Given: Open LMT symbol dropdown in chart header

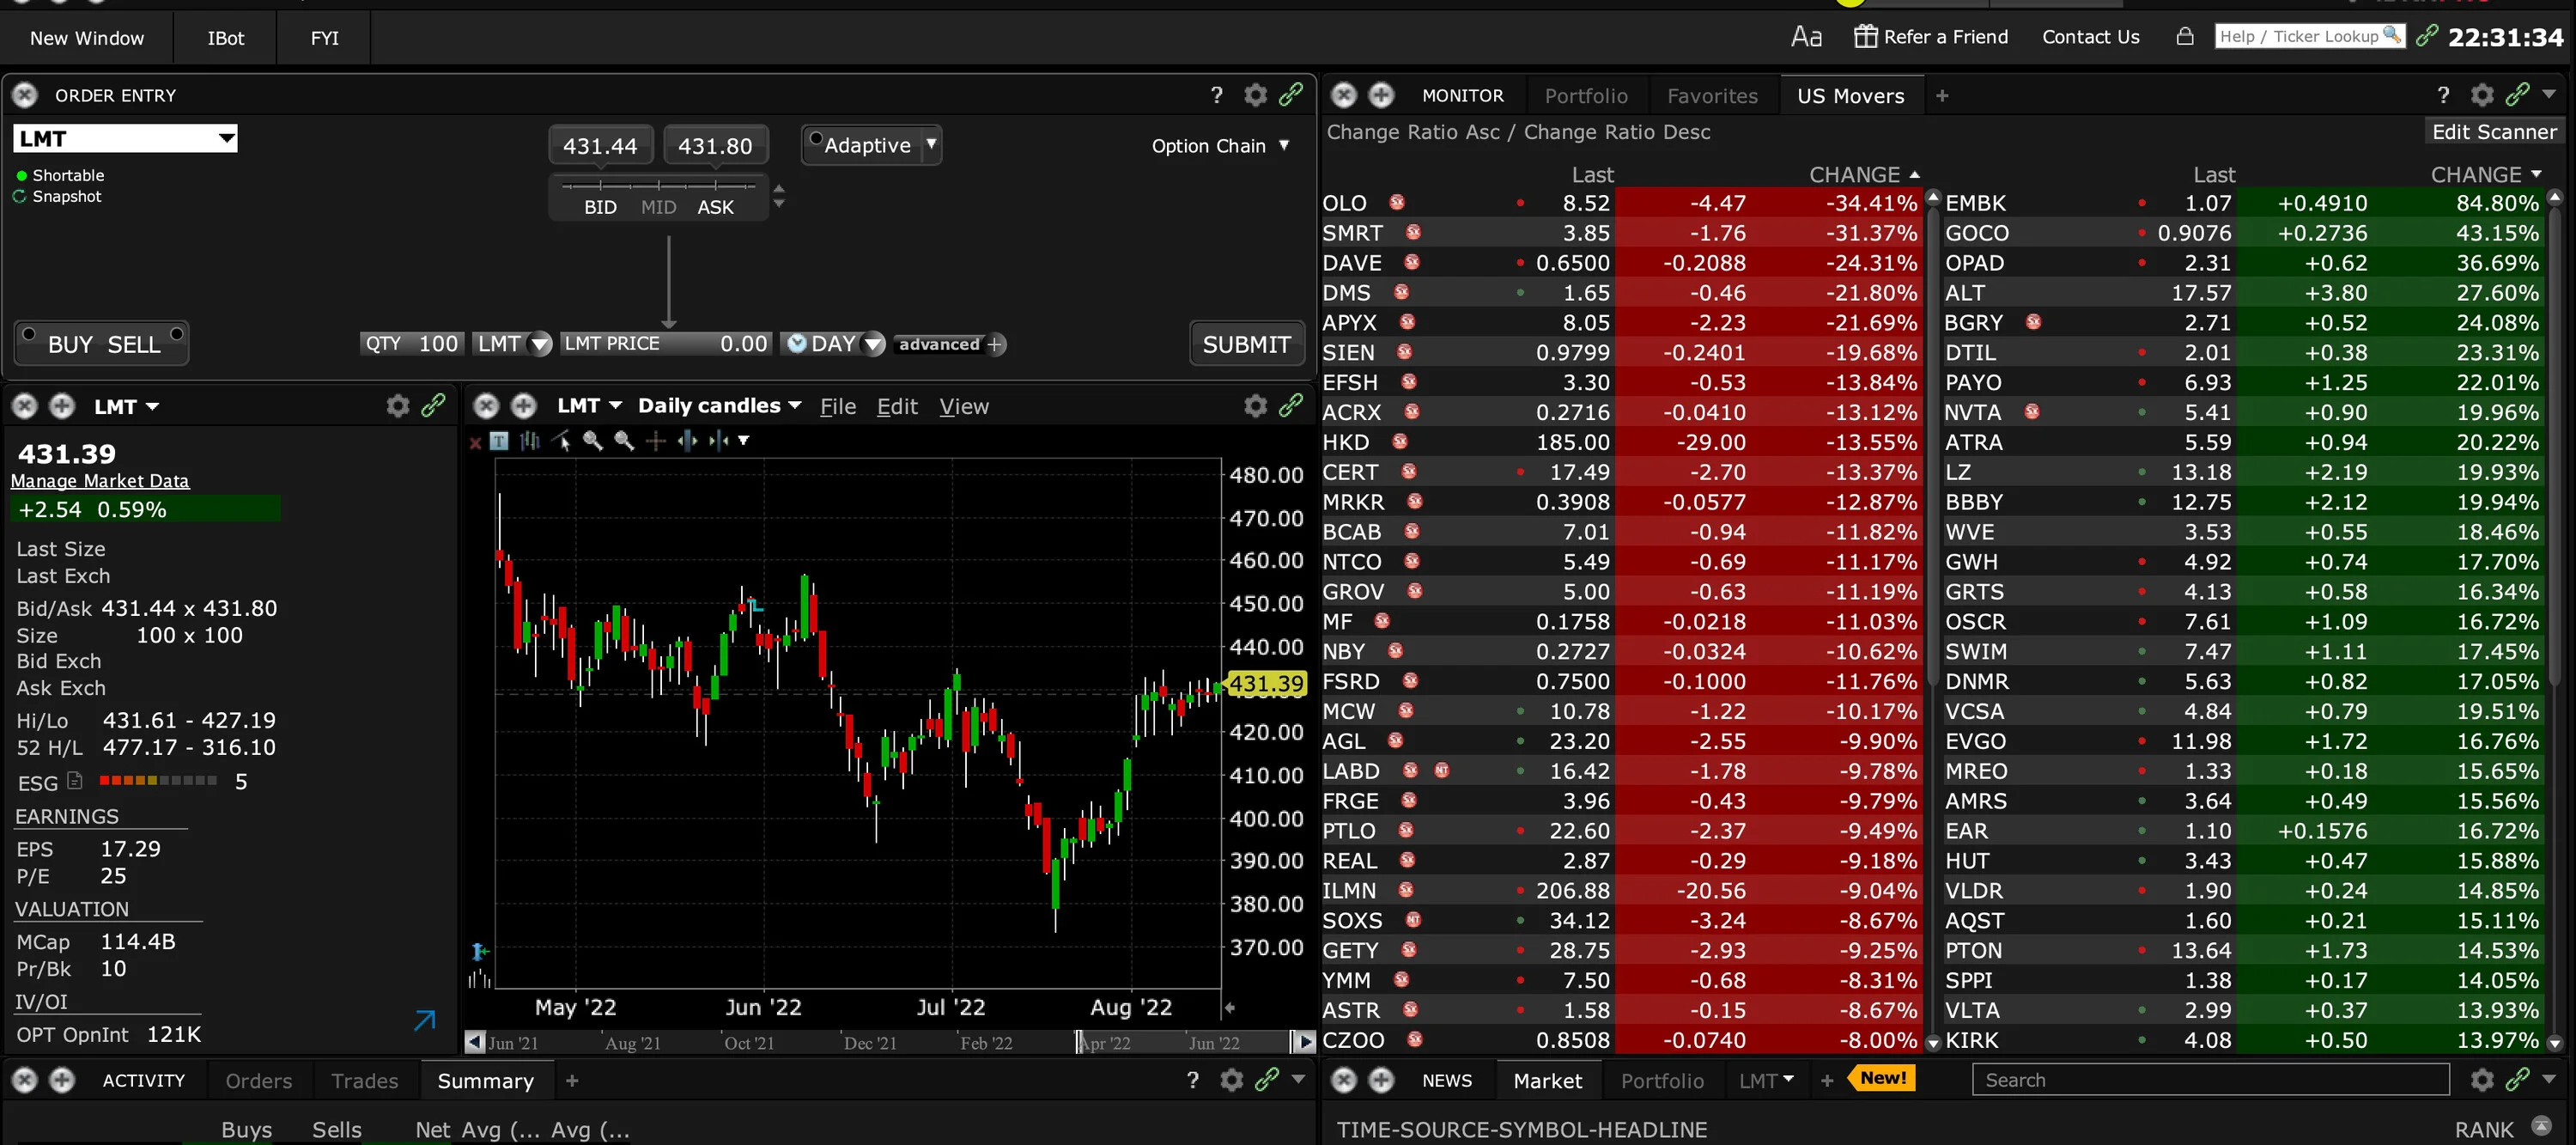Looking at the screenshot, I should pos(589,405).
